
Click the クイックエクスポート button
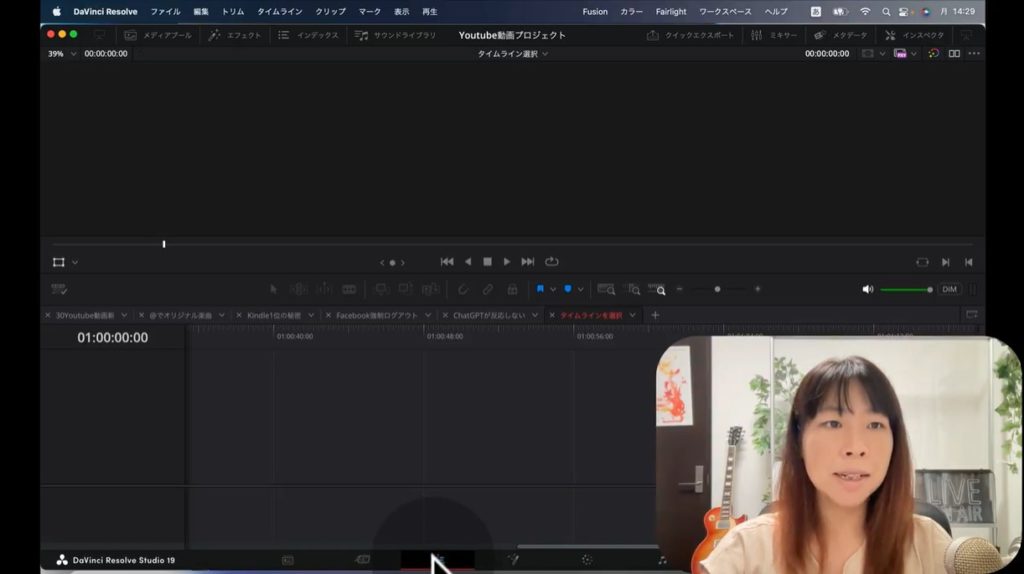[x=691, y=35]
